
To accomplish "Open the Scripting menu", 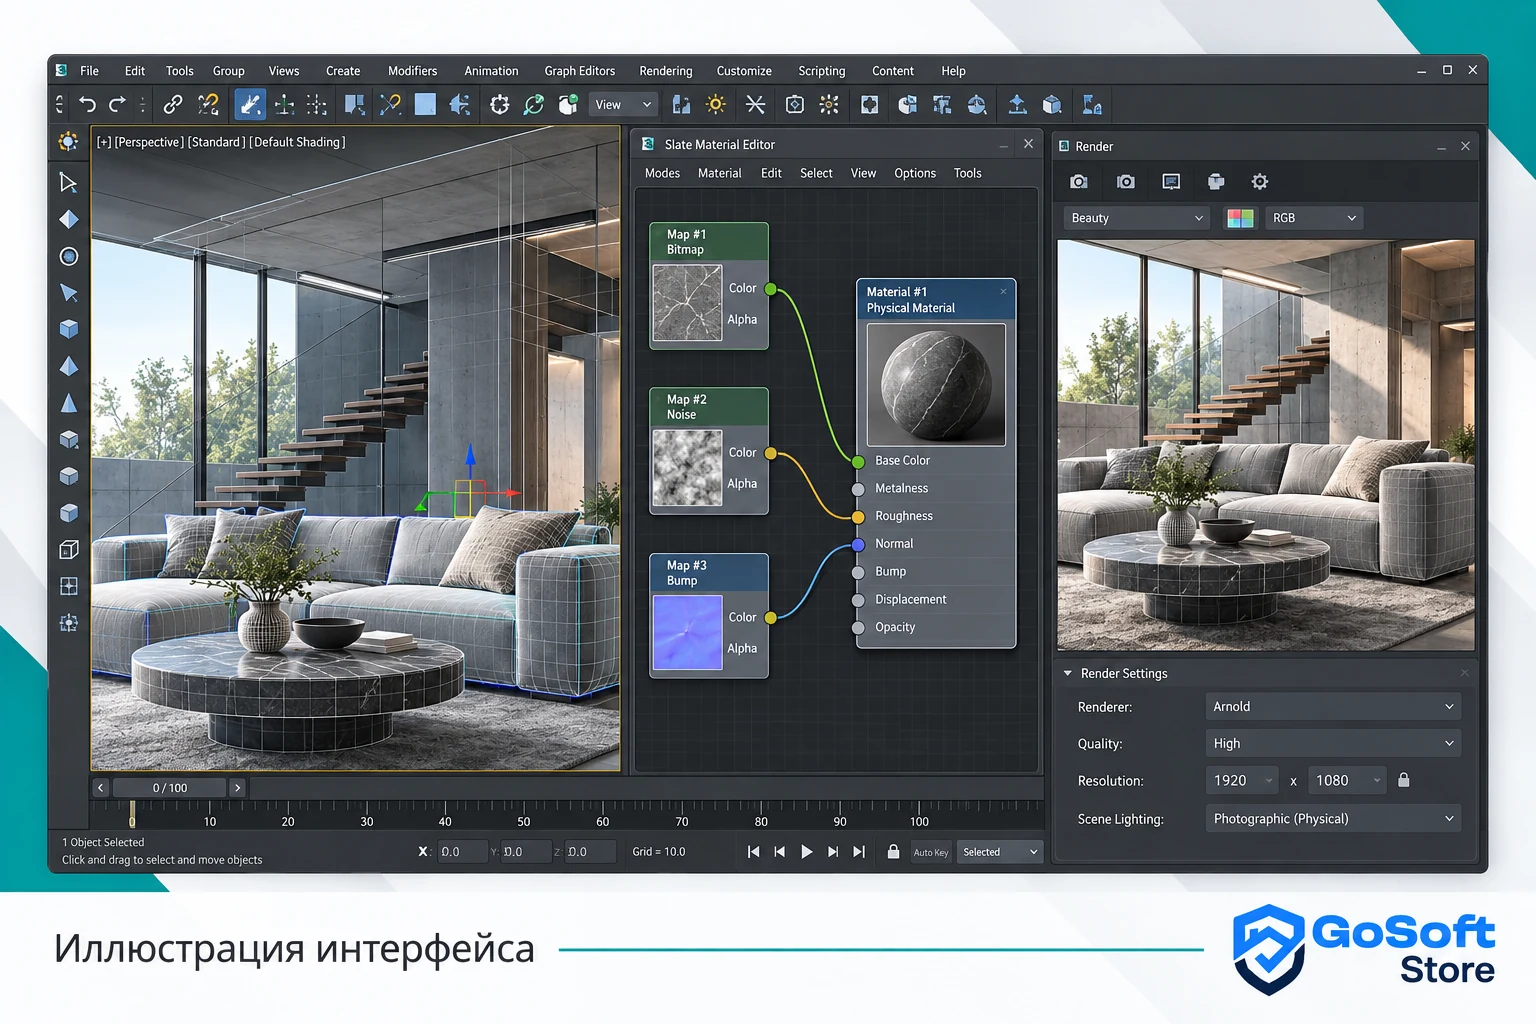I will coord(821,71).
